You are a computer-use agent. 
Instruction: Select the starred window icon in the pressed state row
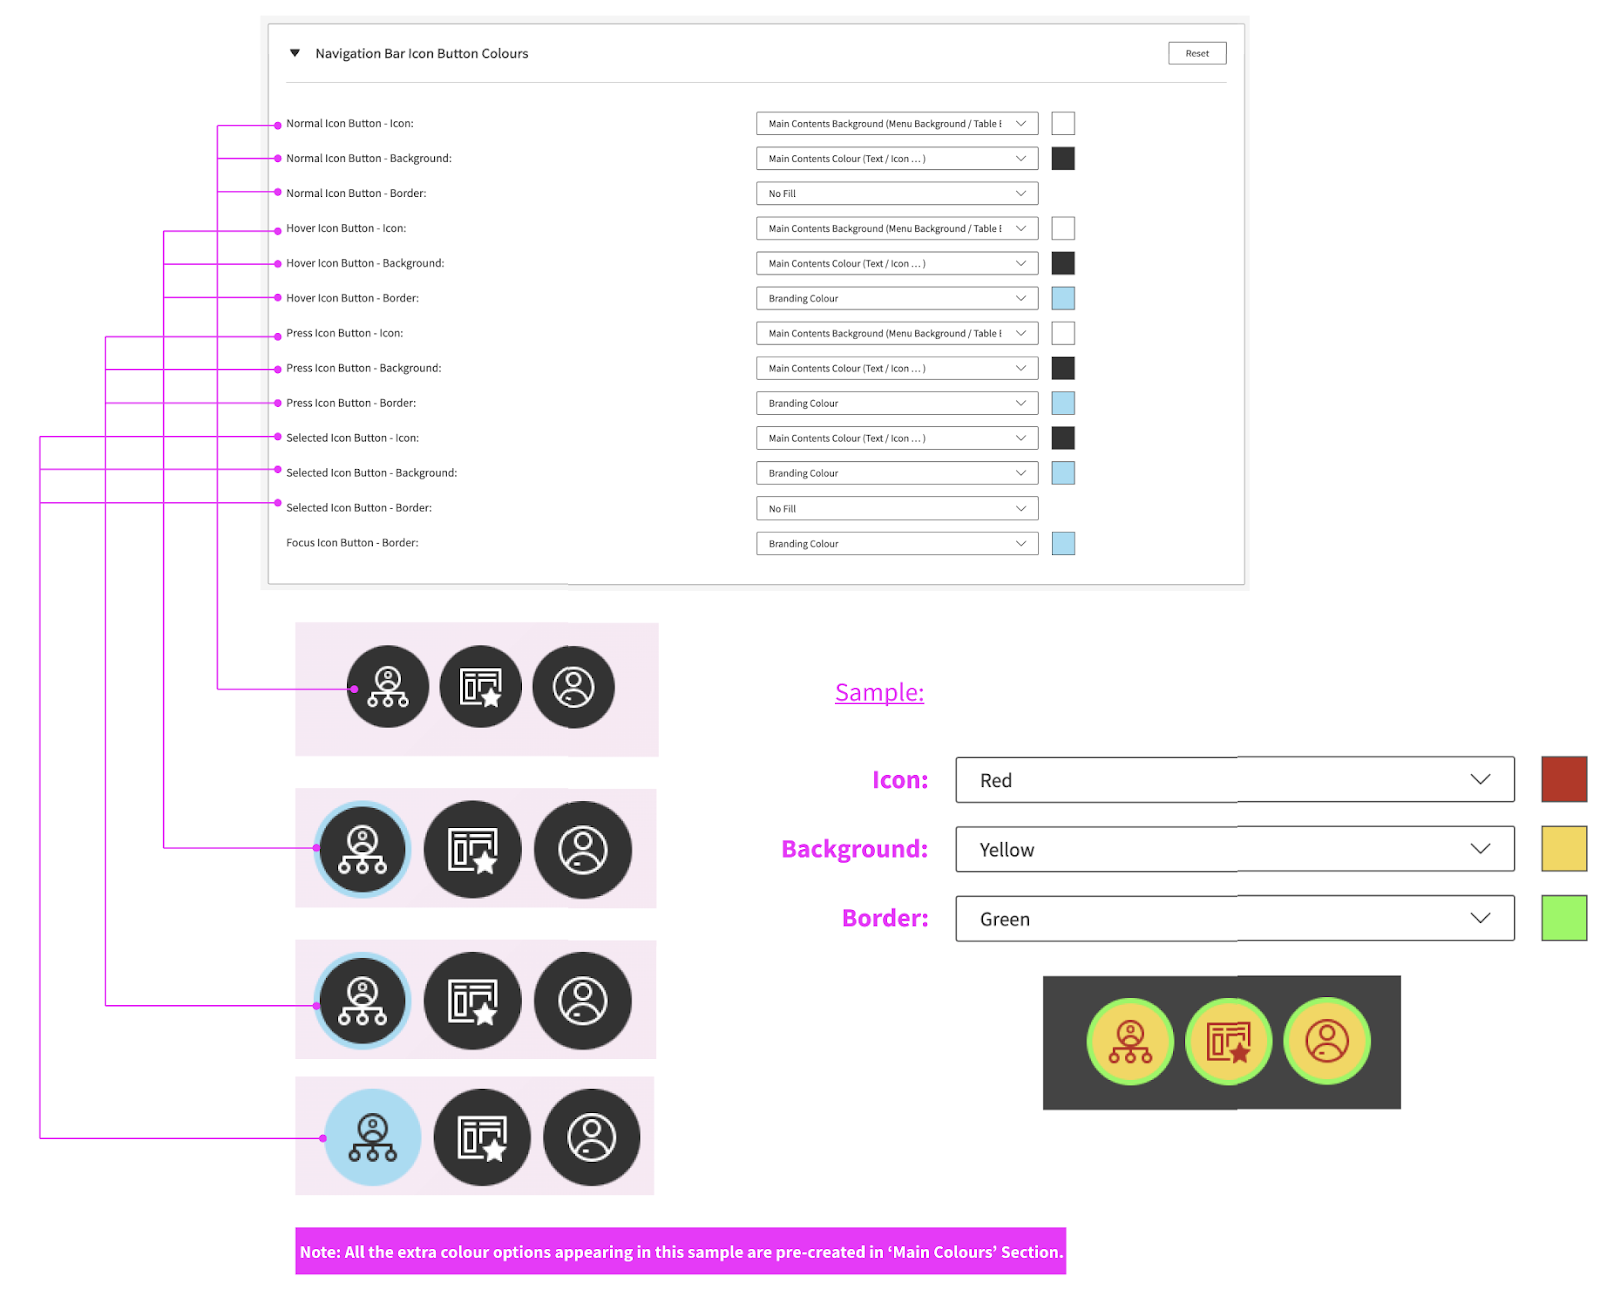tap(473, 1000)
